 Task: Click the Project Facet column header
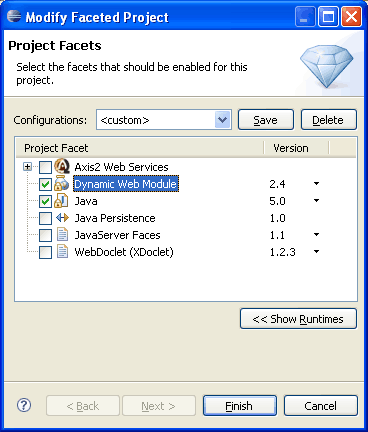pyautogui.click(x=140, y=148)
